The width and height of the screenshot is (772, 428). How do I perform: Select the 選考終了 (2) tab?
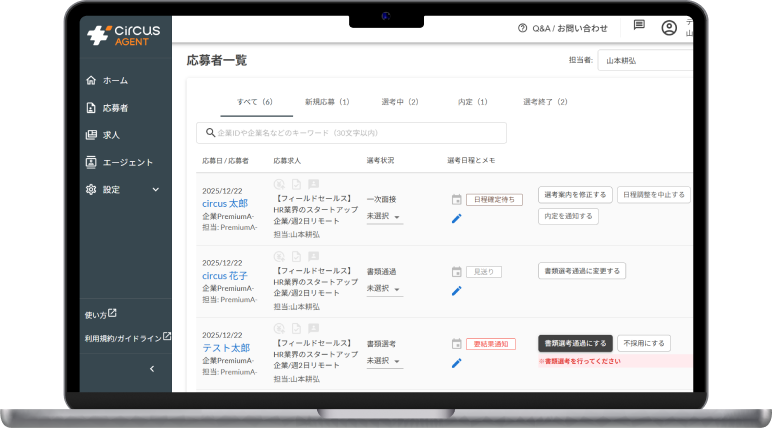click(545, 102)
